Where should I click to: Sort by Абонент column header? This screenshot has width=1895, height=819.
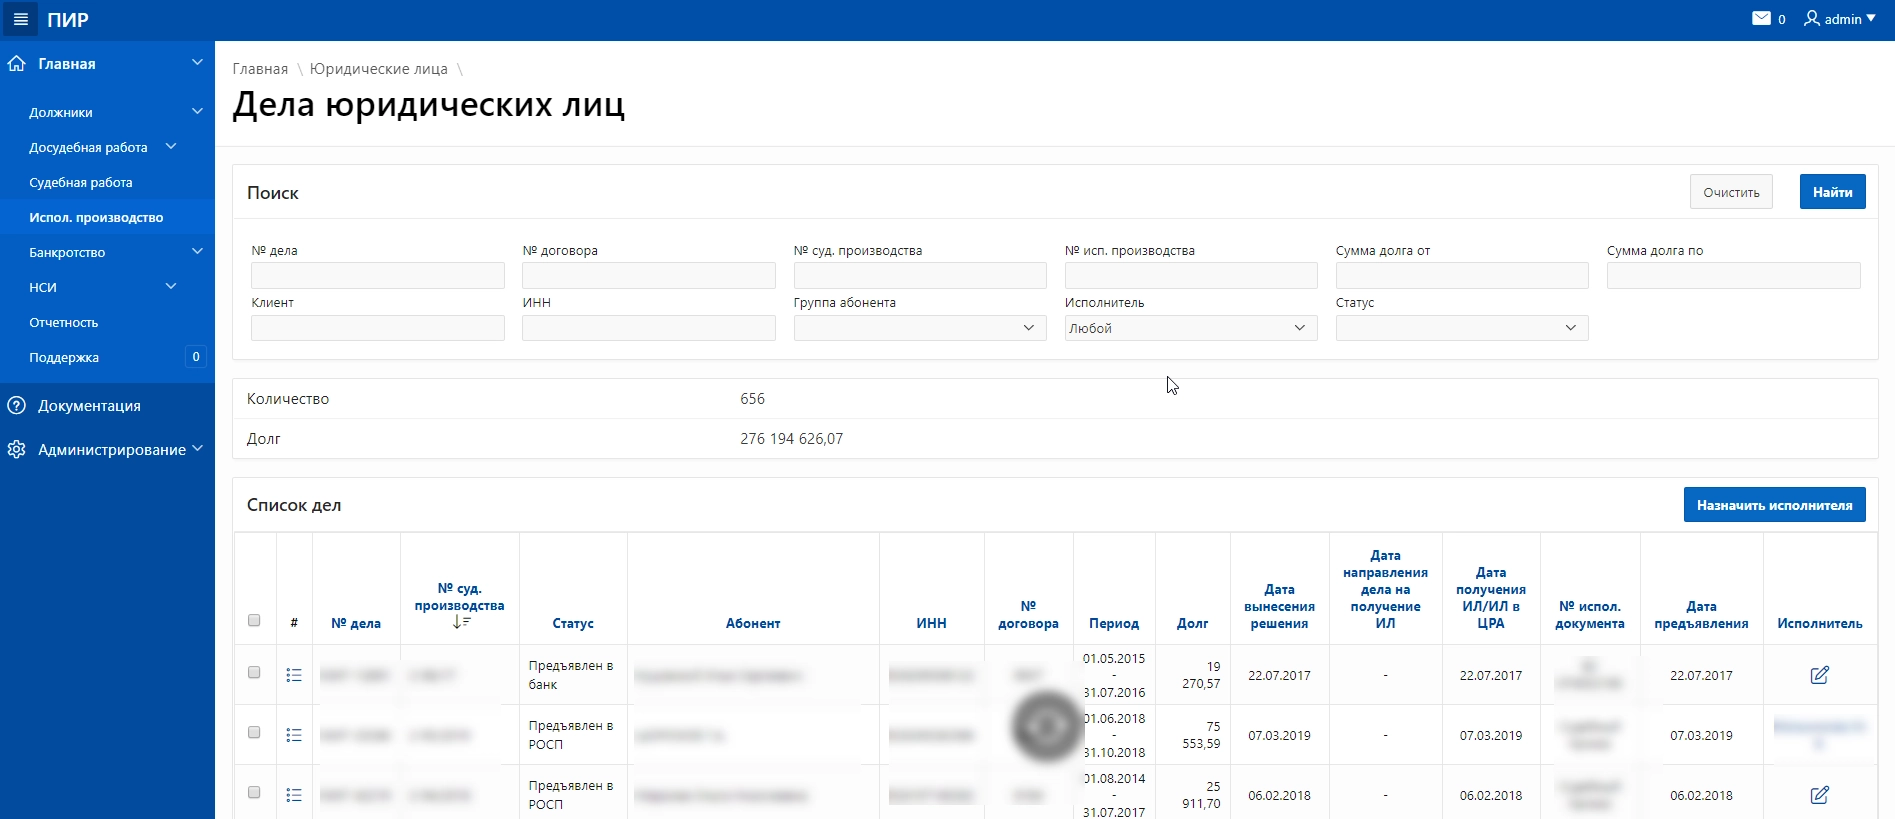tap(753, 623)
